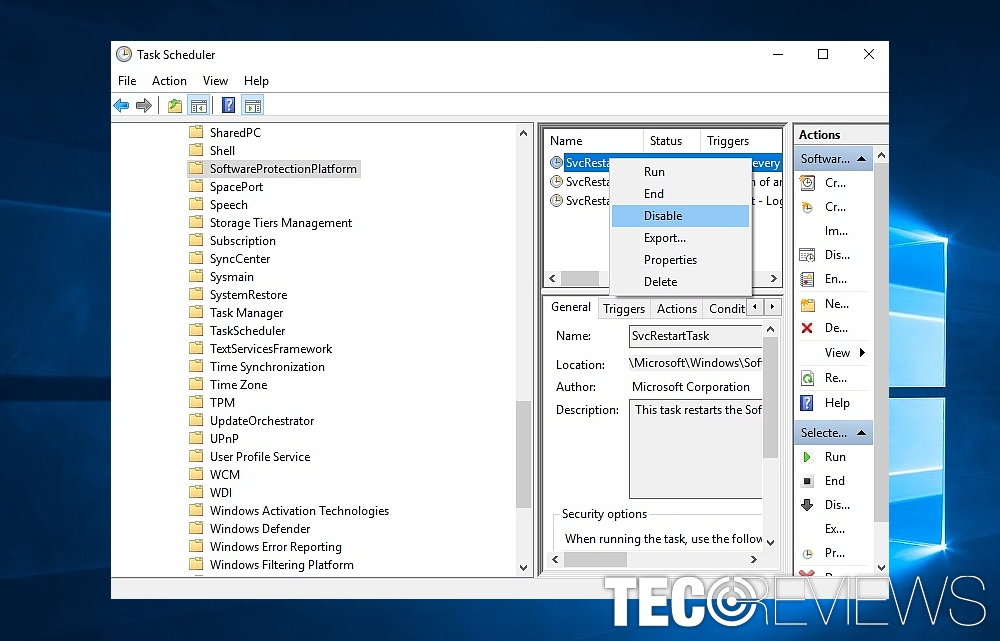Viewport: 1000px width, 641px height.
Task: Switch to the Conditions tab
Action: (726, 309)
